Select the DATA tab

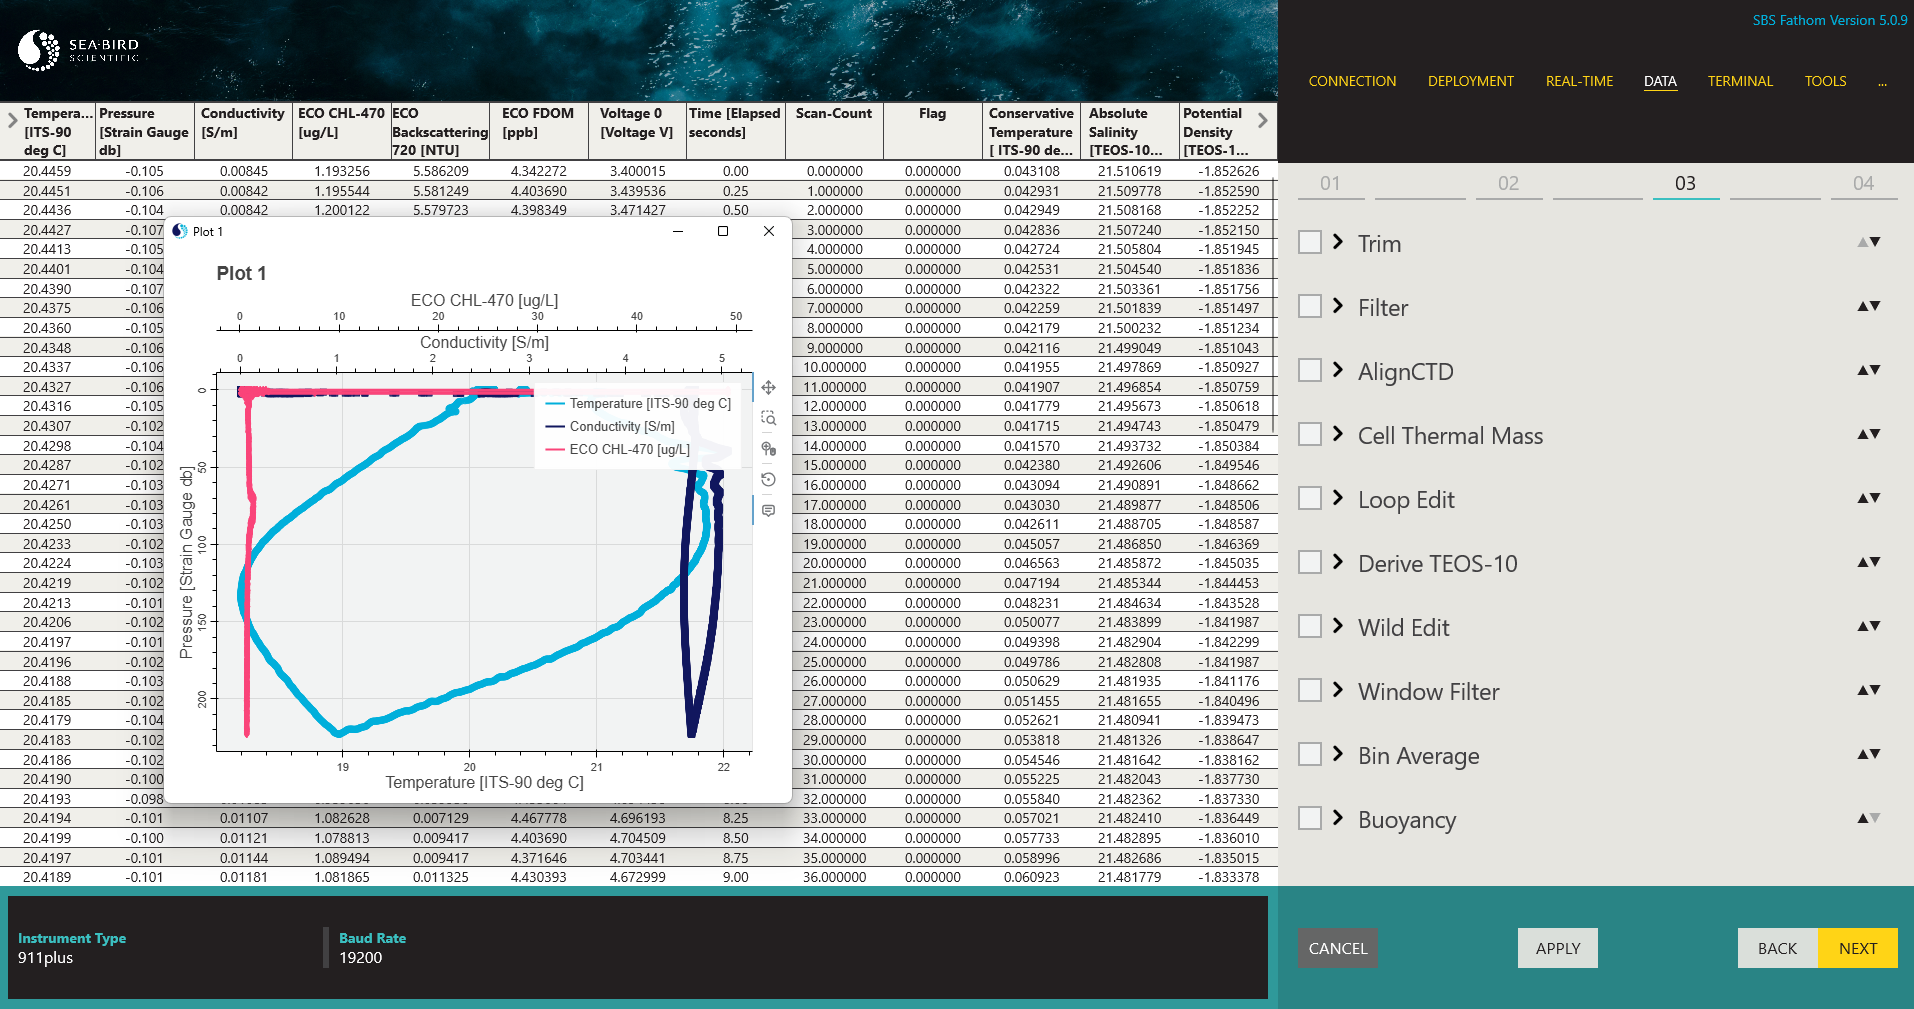click(x=1660, y=81)
